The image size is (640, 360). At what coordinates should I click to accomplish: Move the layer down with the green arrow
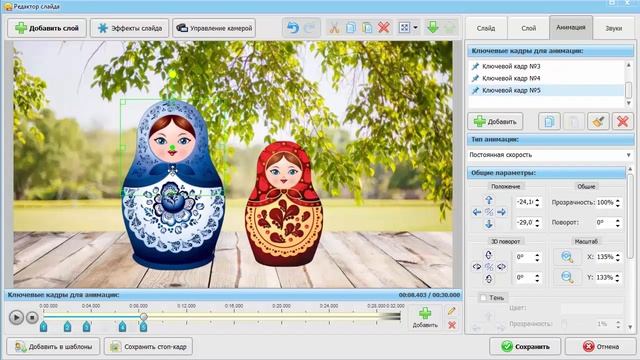coord(433,28)
